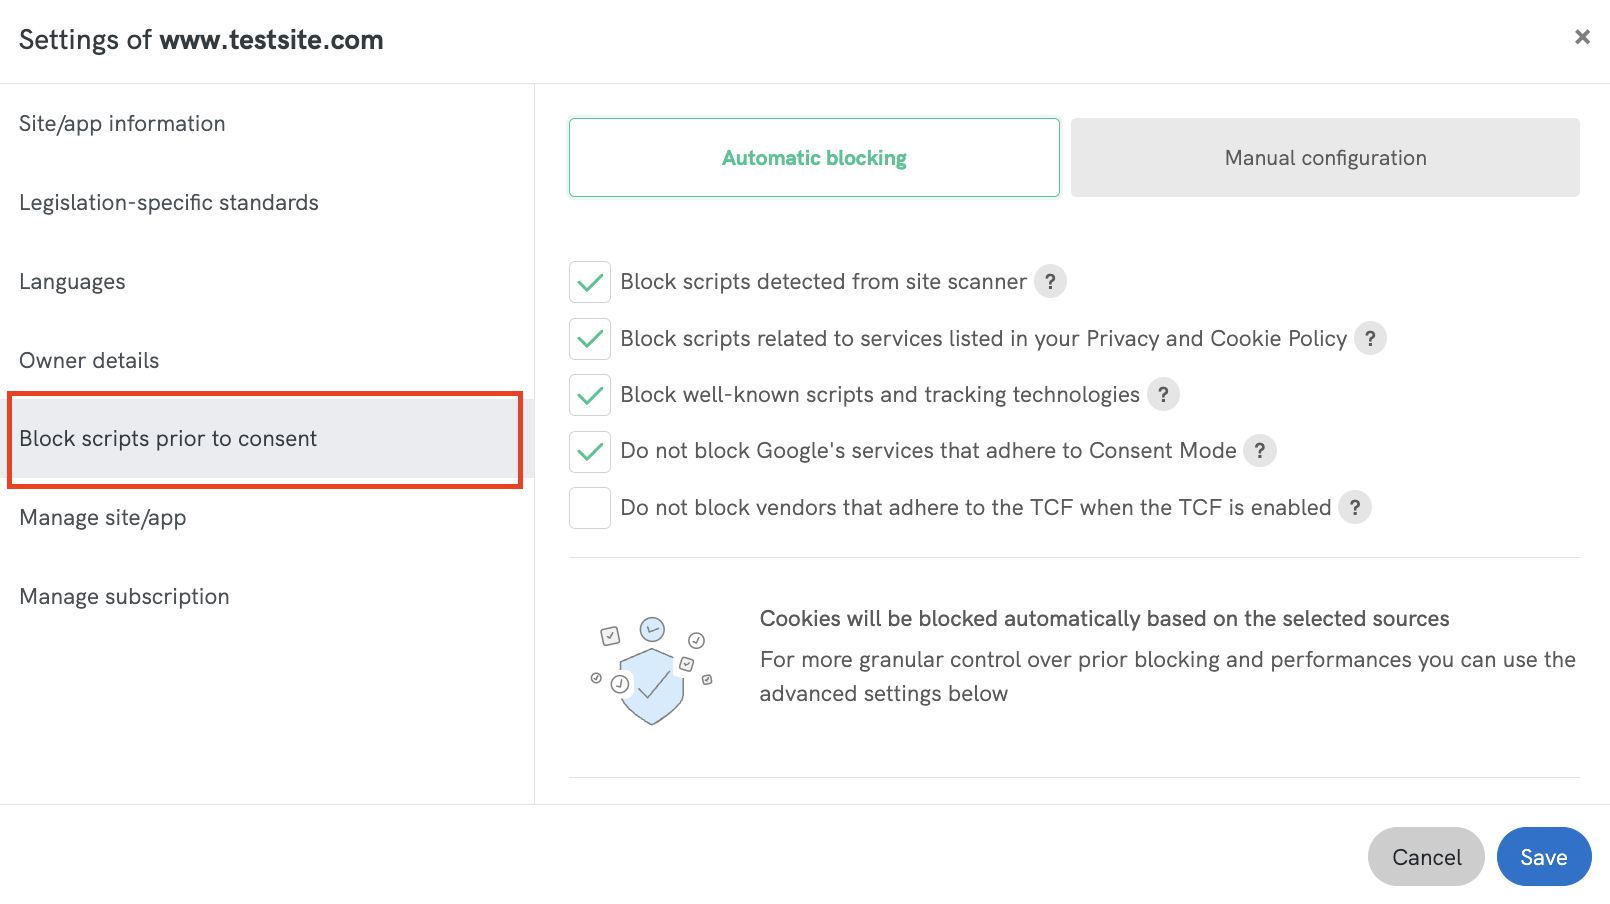This screenshot has height=904, width=1610.
Task: Select Manage subscription in the sidebar
Action: pos(123,596)
